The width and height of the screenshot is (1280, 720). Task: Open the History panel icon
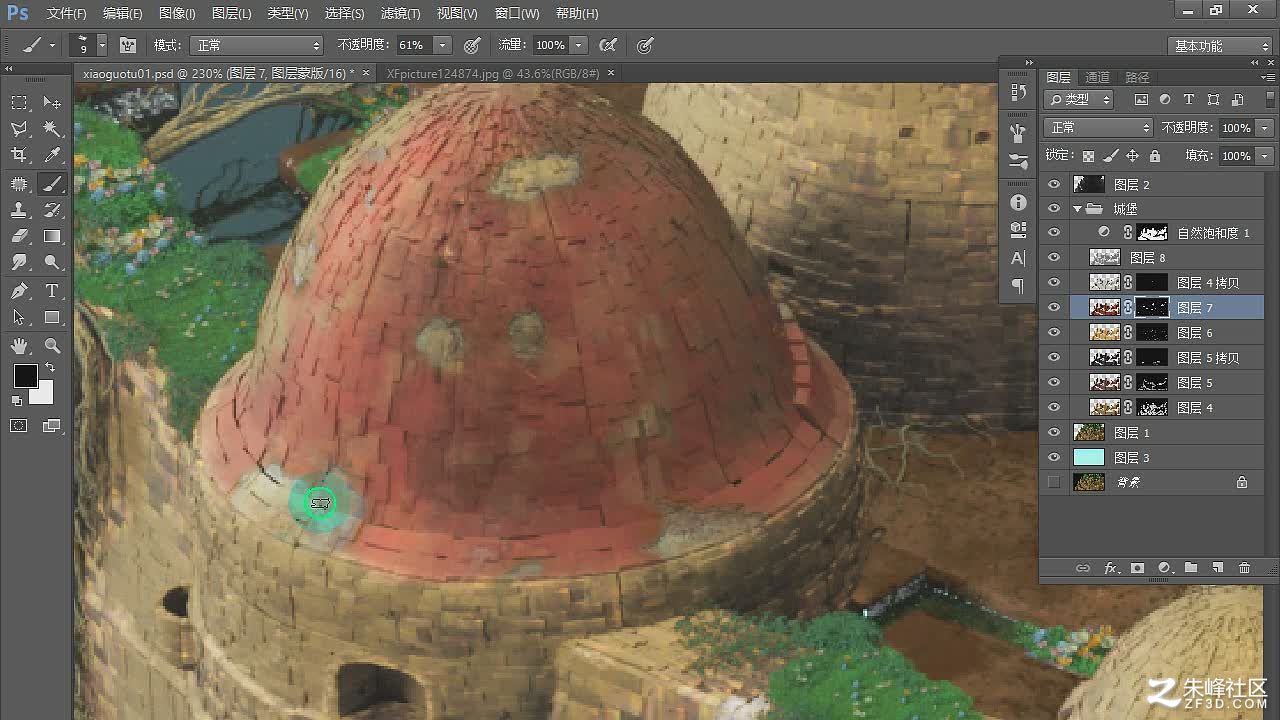(x=1018, y=92)
